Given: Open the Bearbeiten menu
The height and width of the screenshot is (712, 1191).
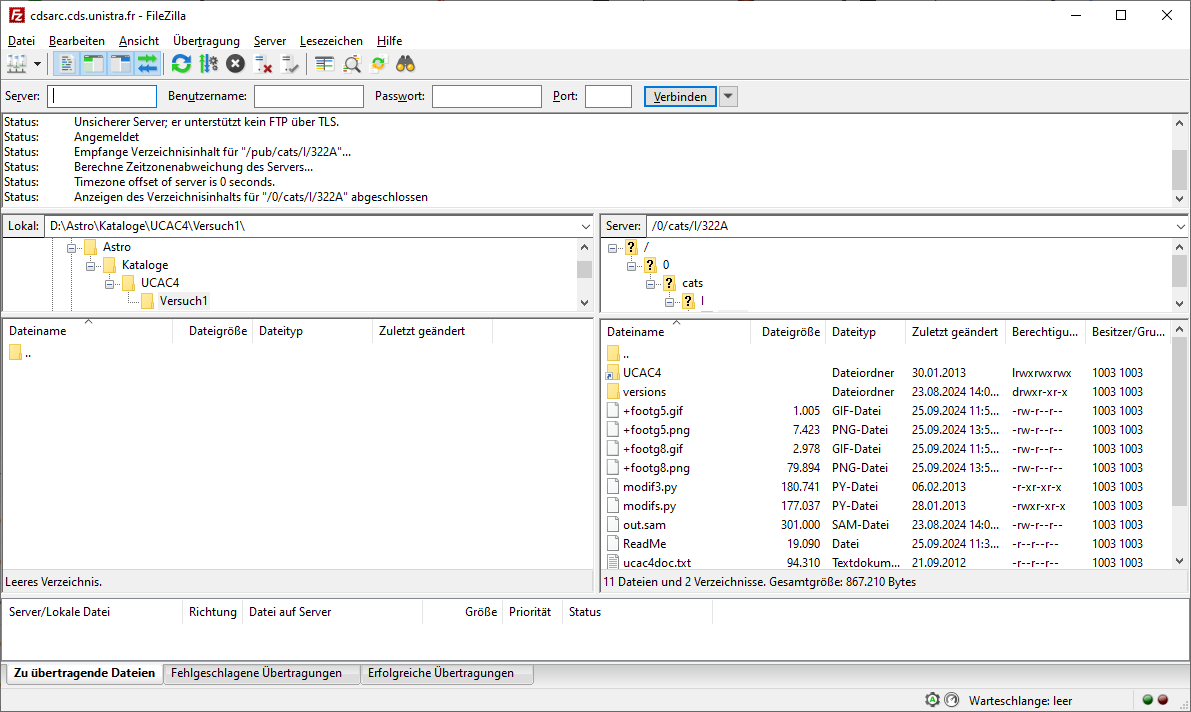Looking at the screenshot, I should pos(77,41).
